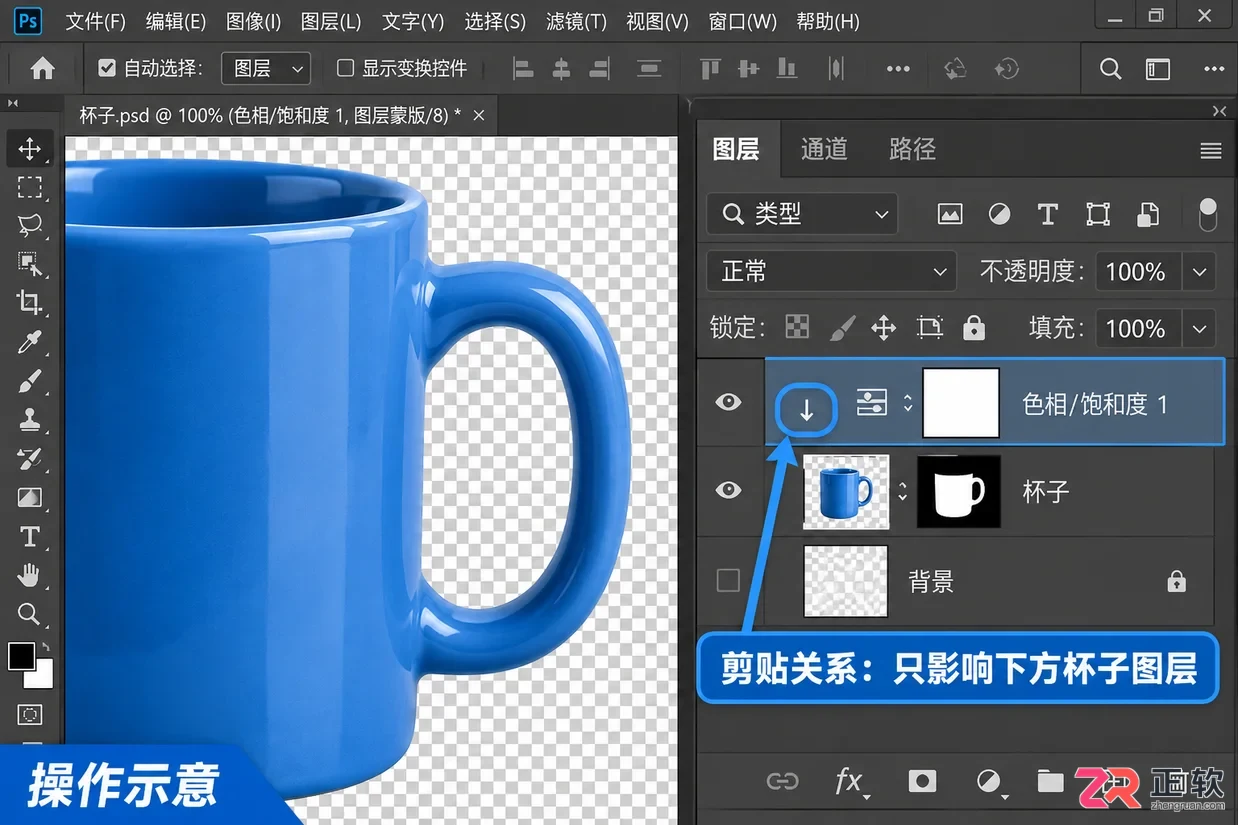This screenshot has width=1238, height=825.
Task: Lock layer position with the four-arrow icon
Action: [x=883, y=327]
